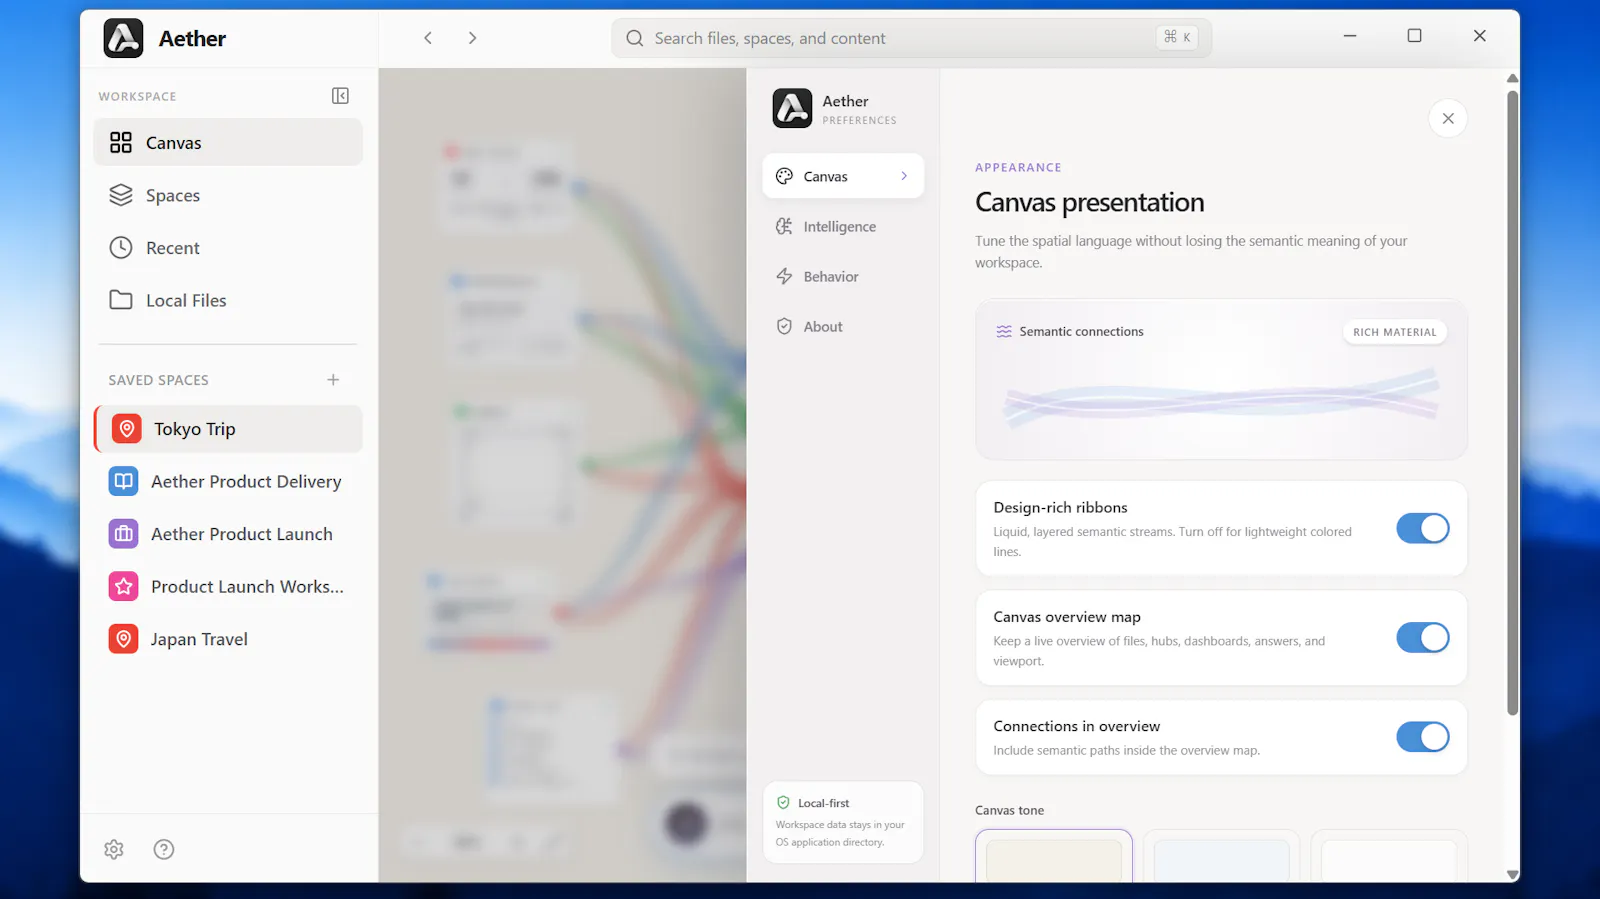Screen dimensions: 1600x899
Task: Click the Local-first shield icon
Action: pyautogui.click(x=784, y=802)
